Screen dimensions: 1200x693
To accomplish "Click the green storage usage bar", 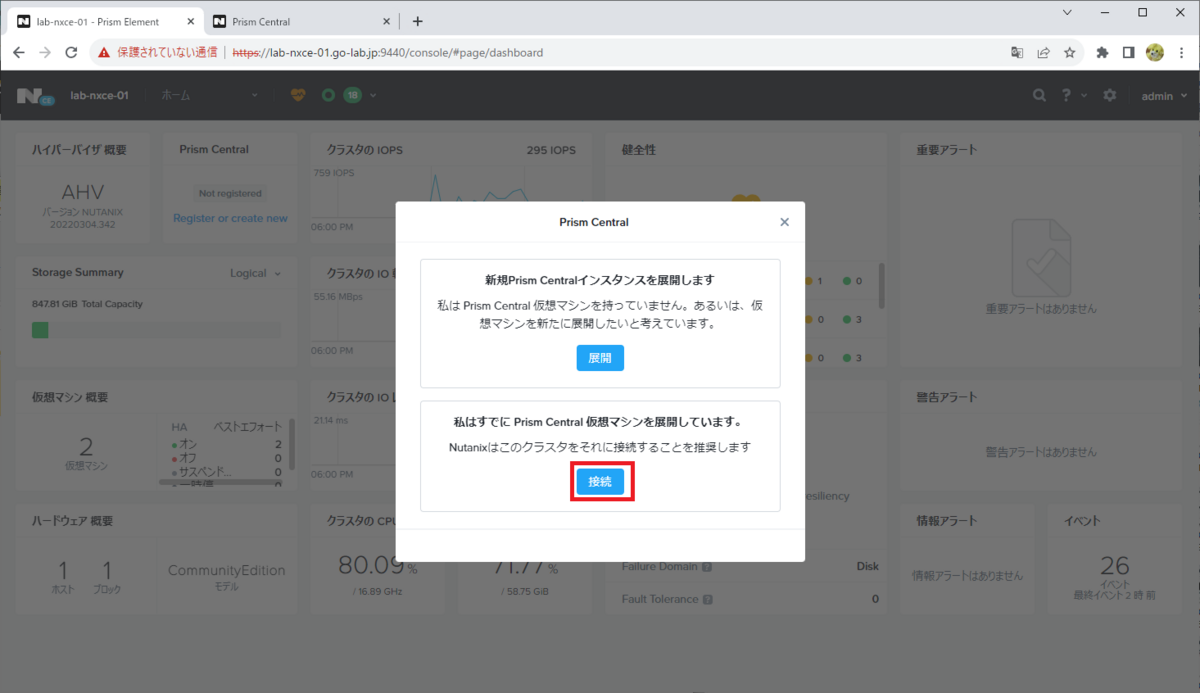I will (40, 330).
